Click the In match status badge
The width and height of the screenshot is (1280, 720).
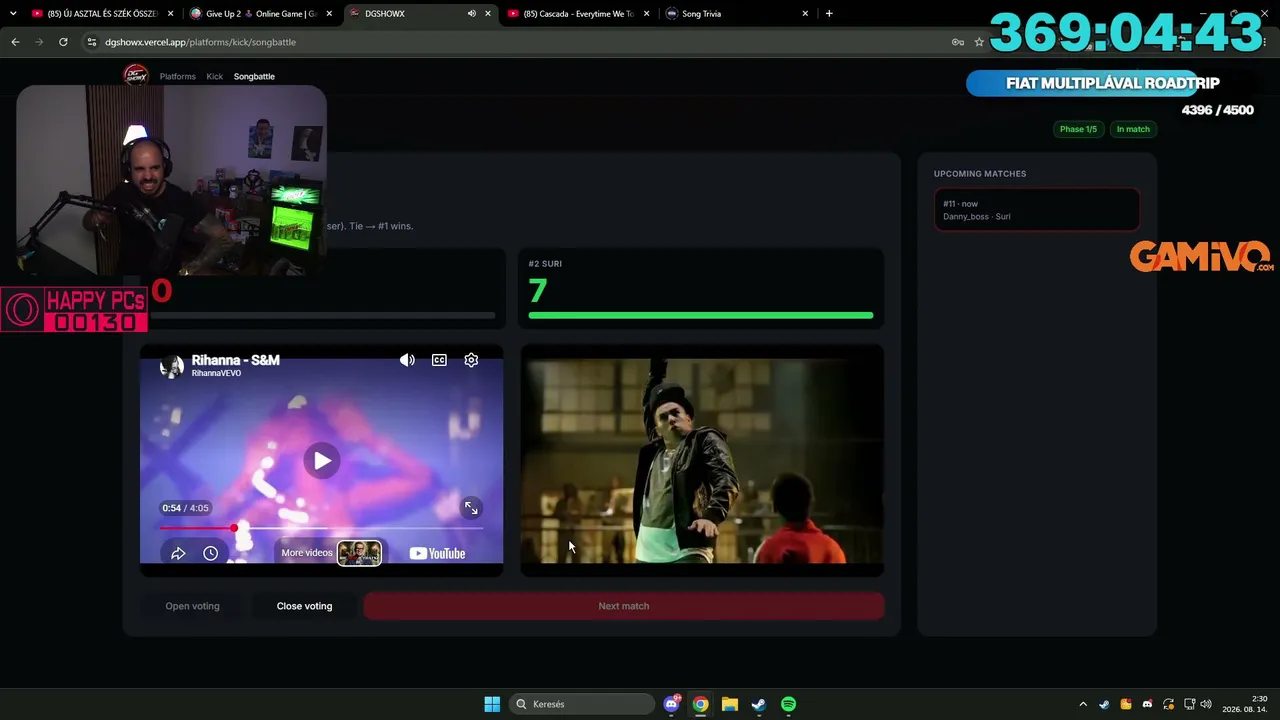(1133, 129)
